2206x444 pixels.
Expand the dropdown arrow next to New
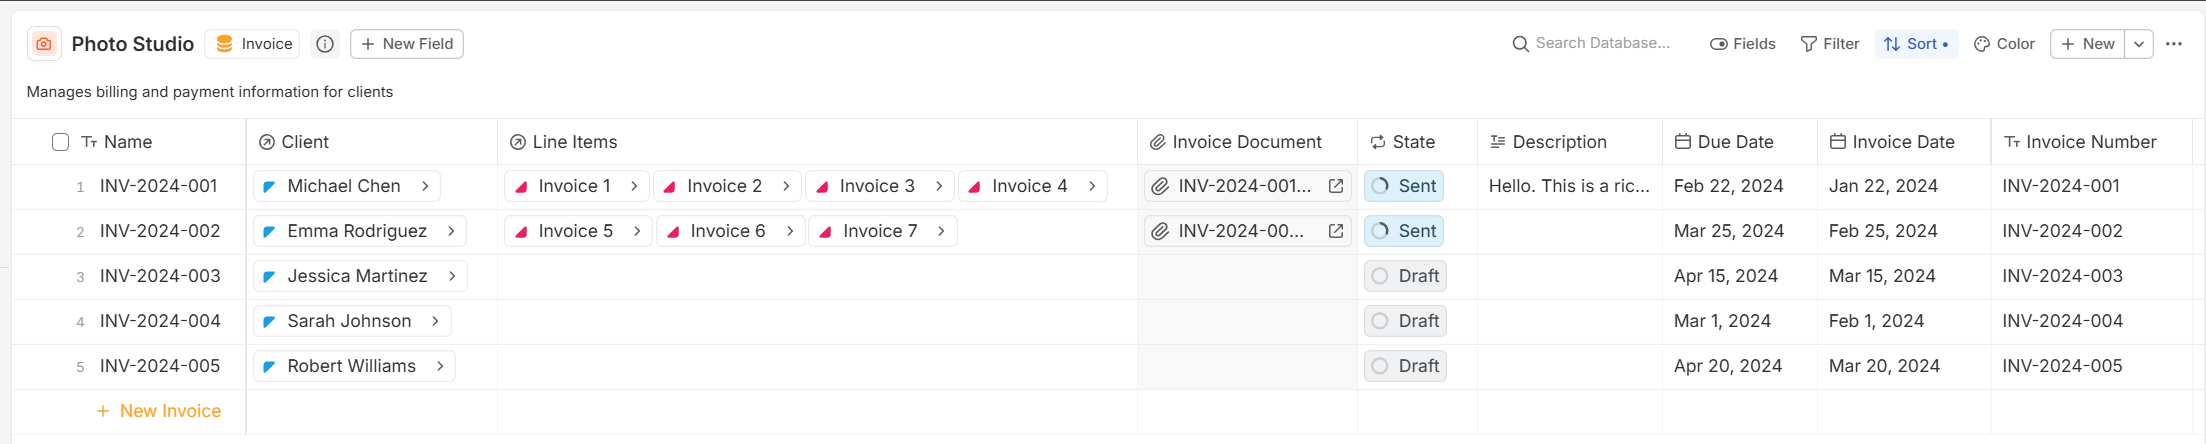pos(2138,44)
